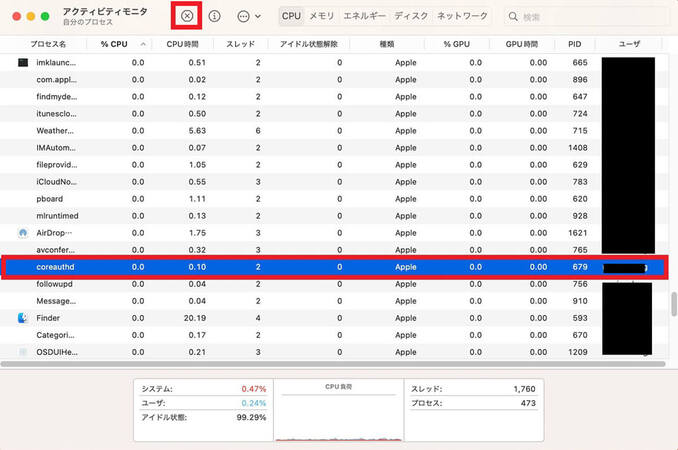Select the Categori... process row

coord(332,335)
